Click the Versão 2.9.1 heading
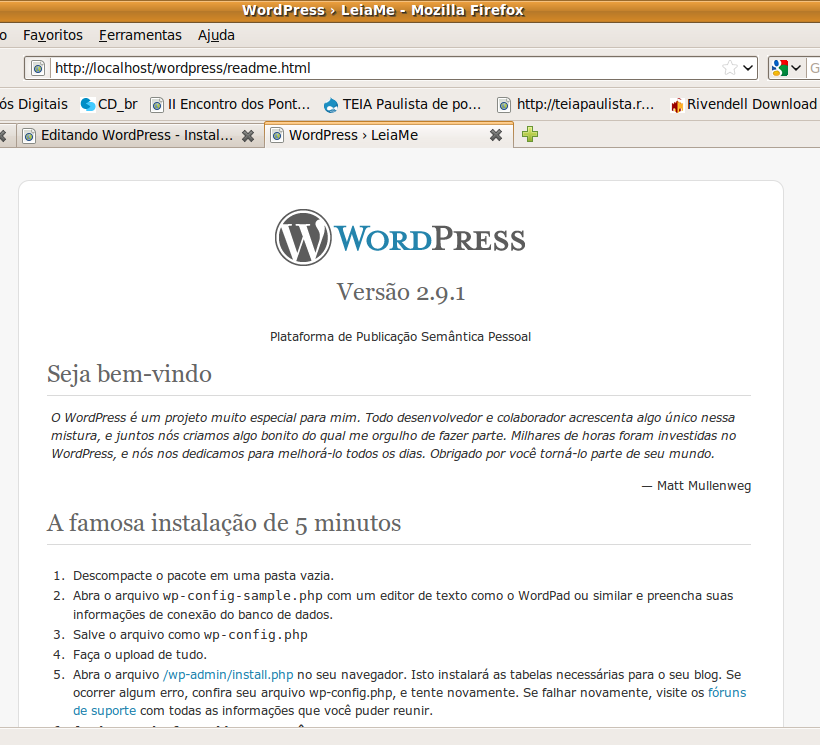This screenshot has width=820, height=745. [401, 292]
